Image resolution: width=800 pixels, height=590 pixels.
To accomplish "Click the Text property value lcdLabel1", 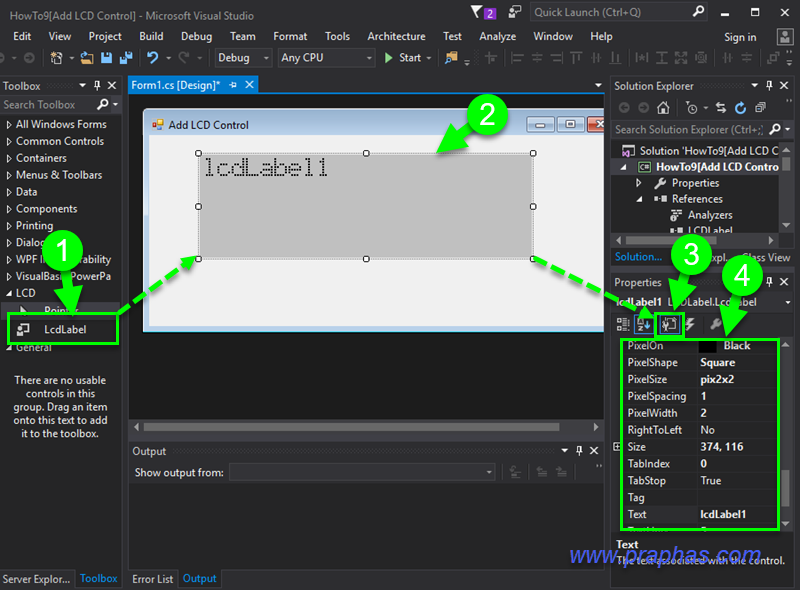I will coord(723,514).
